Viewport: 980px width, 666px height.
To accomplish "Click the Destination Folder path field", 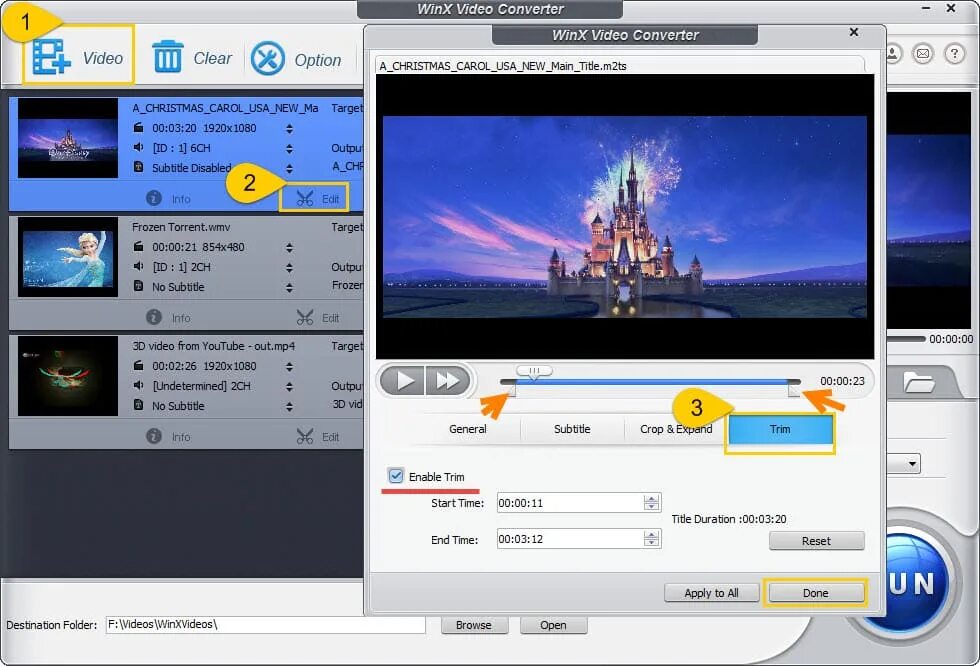I will tap(265, 624).
